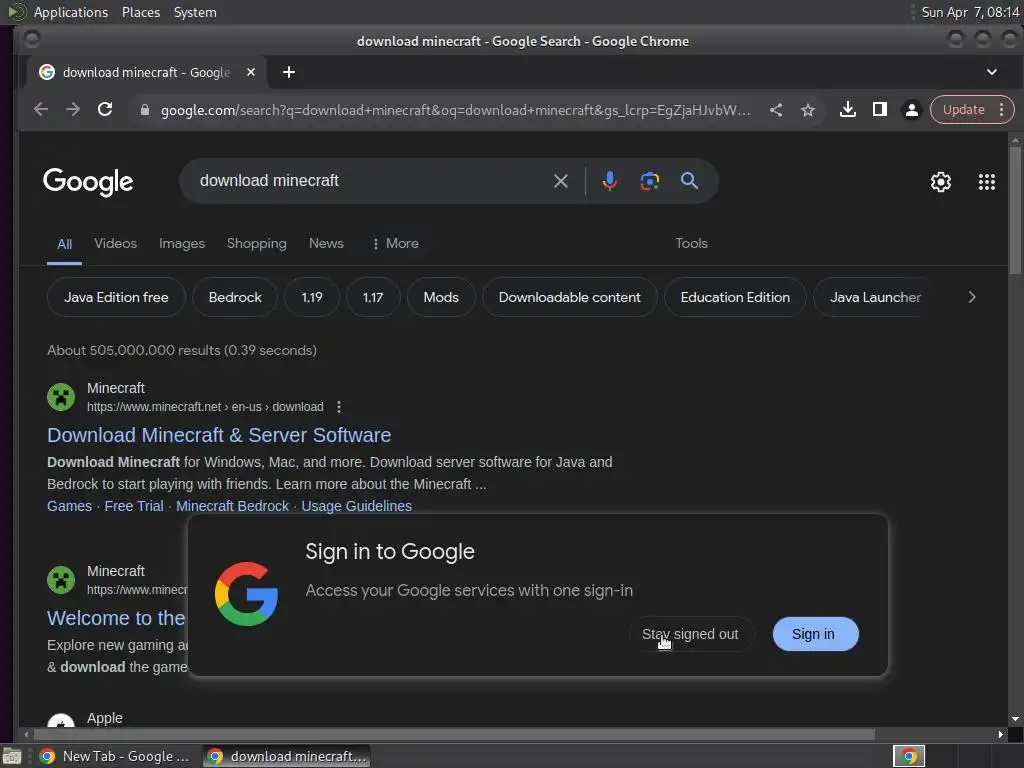Screen dimensions: 1024x768
Task: Click the clock showing Sun Apr 7
Action: [x=970, y=12]
